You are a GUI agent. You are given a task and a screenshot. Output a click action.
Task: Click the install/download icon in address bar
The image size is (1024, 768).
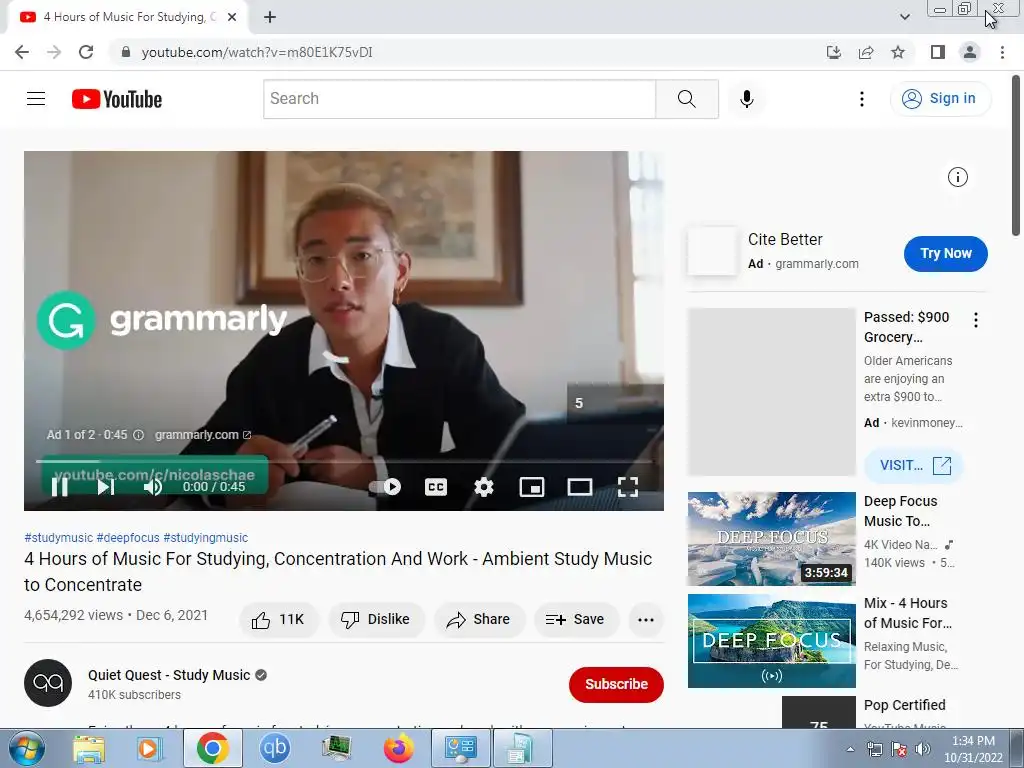(834, 52)
